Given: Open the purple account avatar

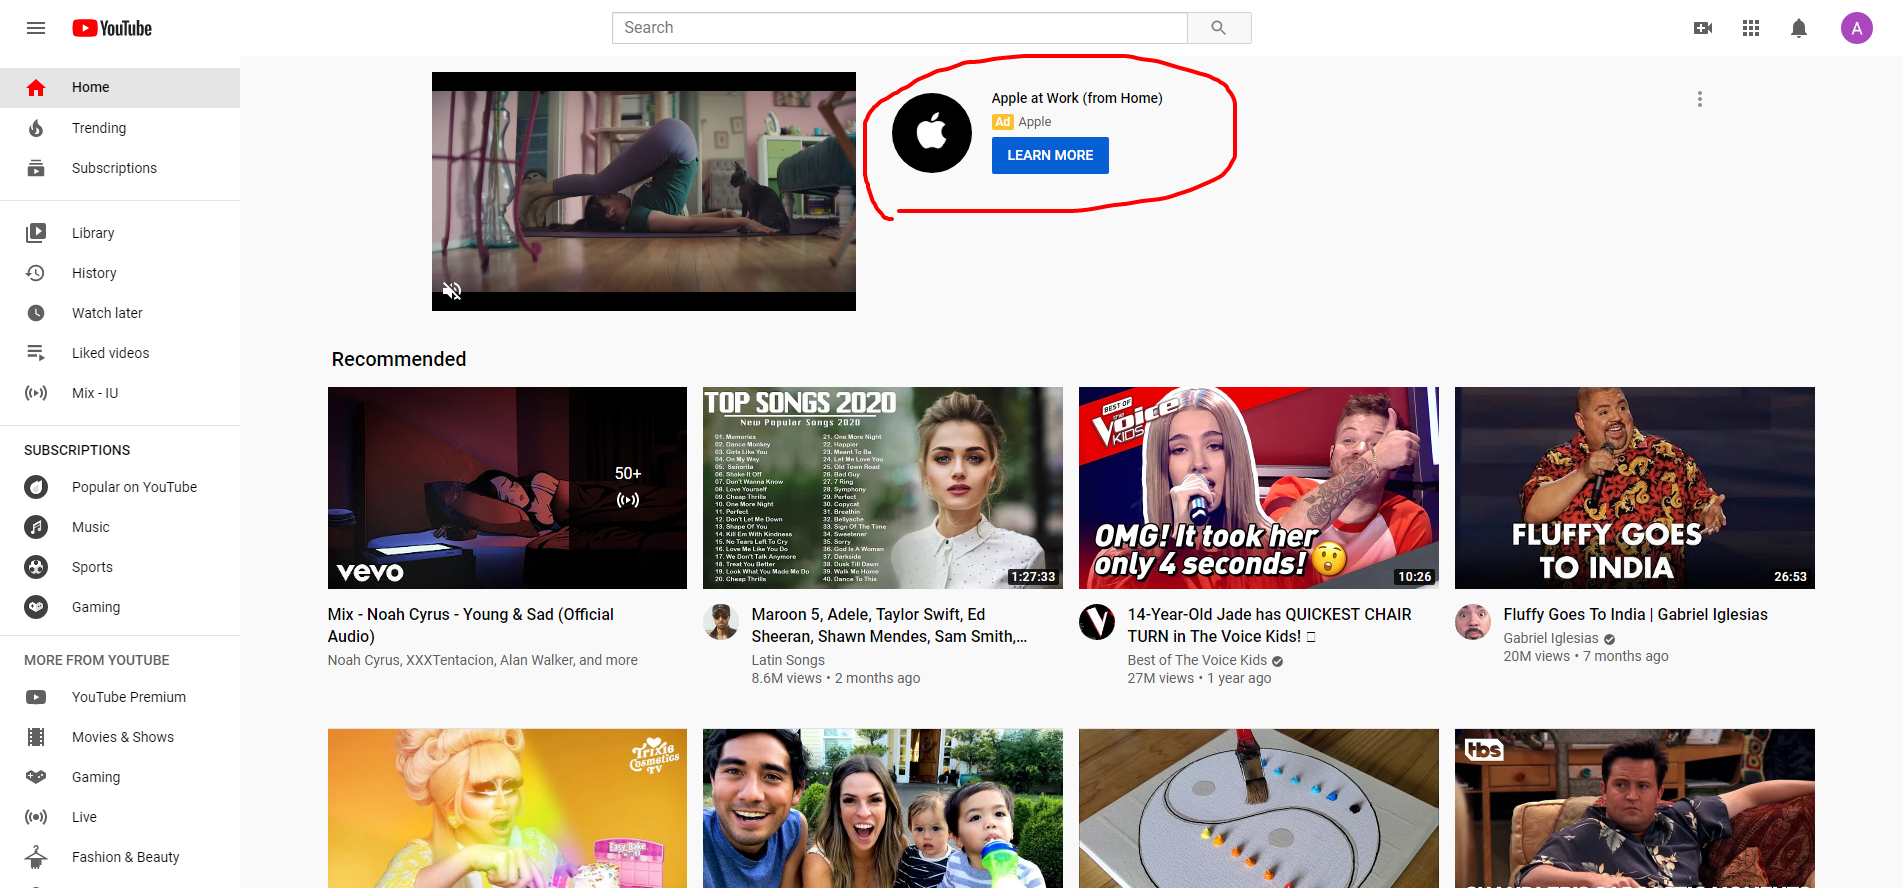Looking at the screenshot, I should click(1856, 28).
